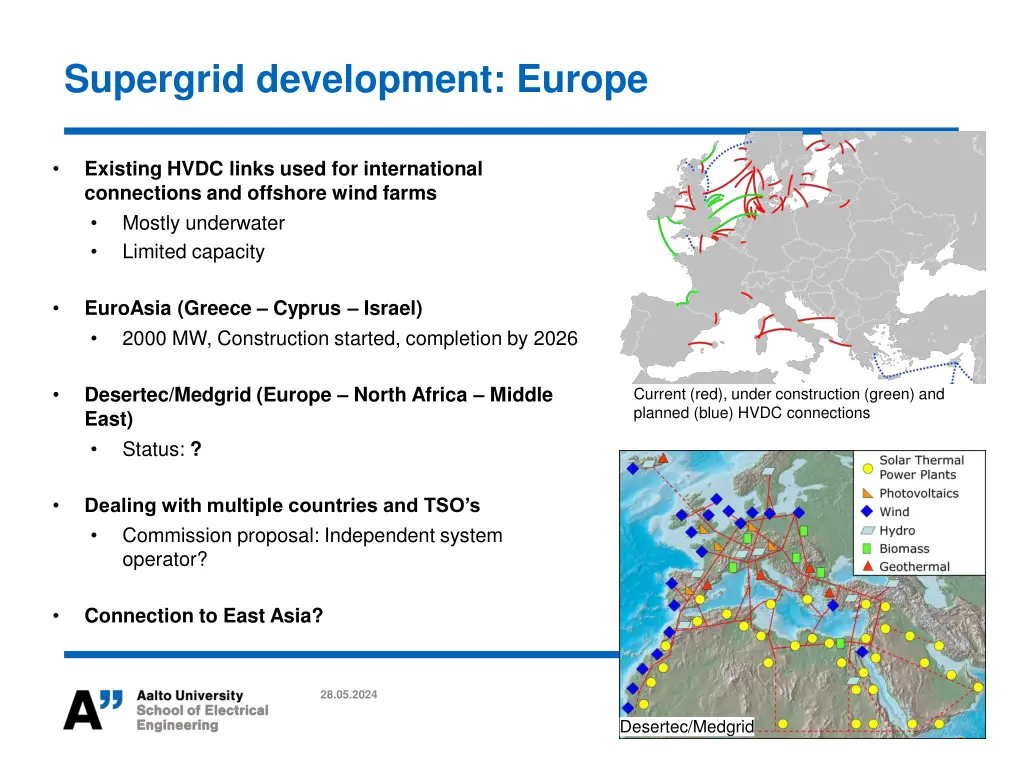The height and width of the screenshot is (768, 1024).
Task: Click the HVDC connections map of Europe
Action: click(802, 257)
